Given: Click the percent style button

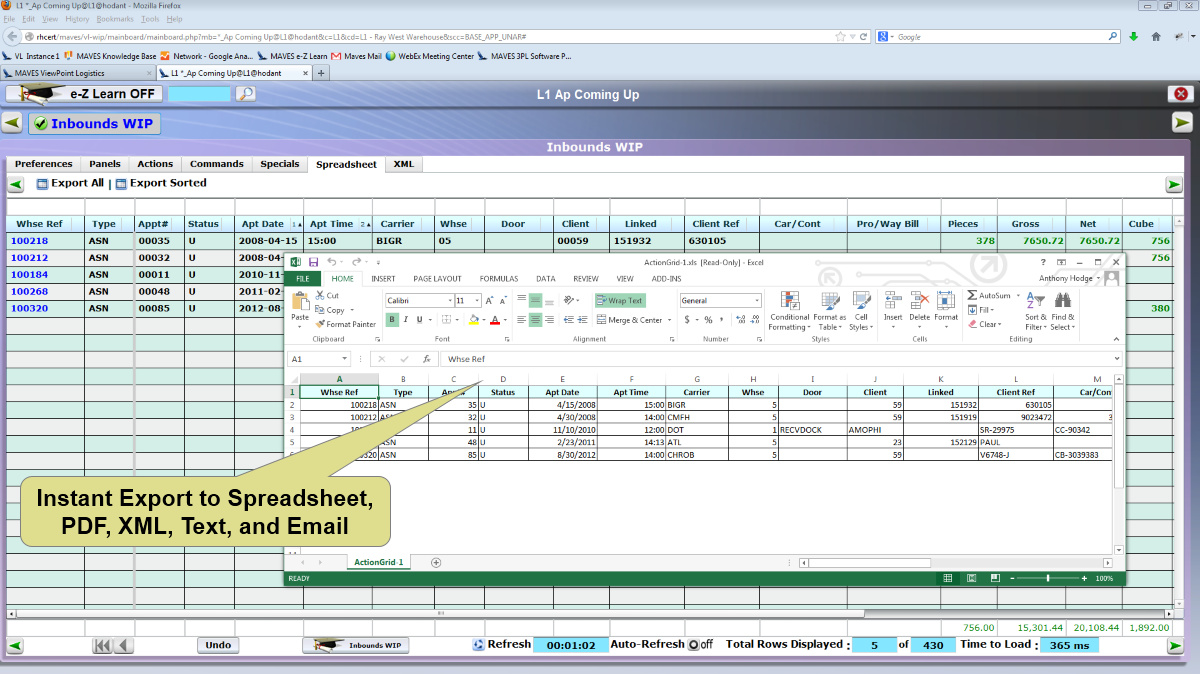Looking at the screenshot, I should (x=708, y=320).
